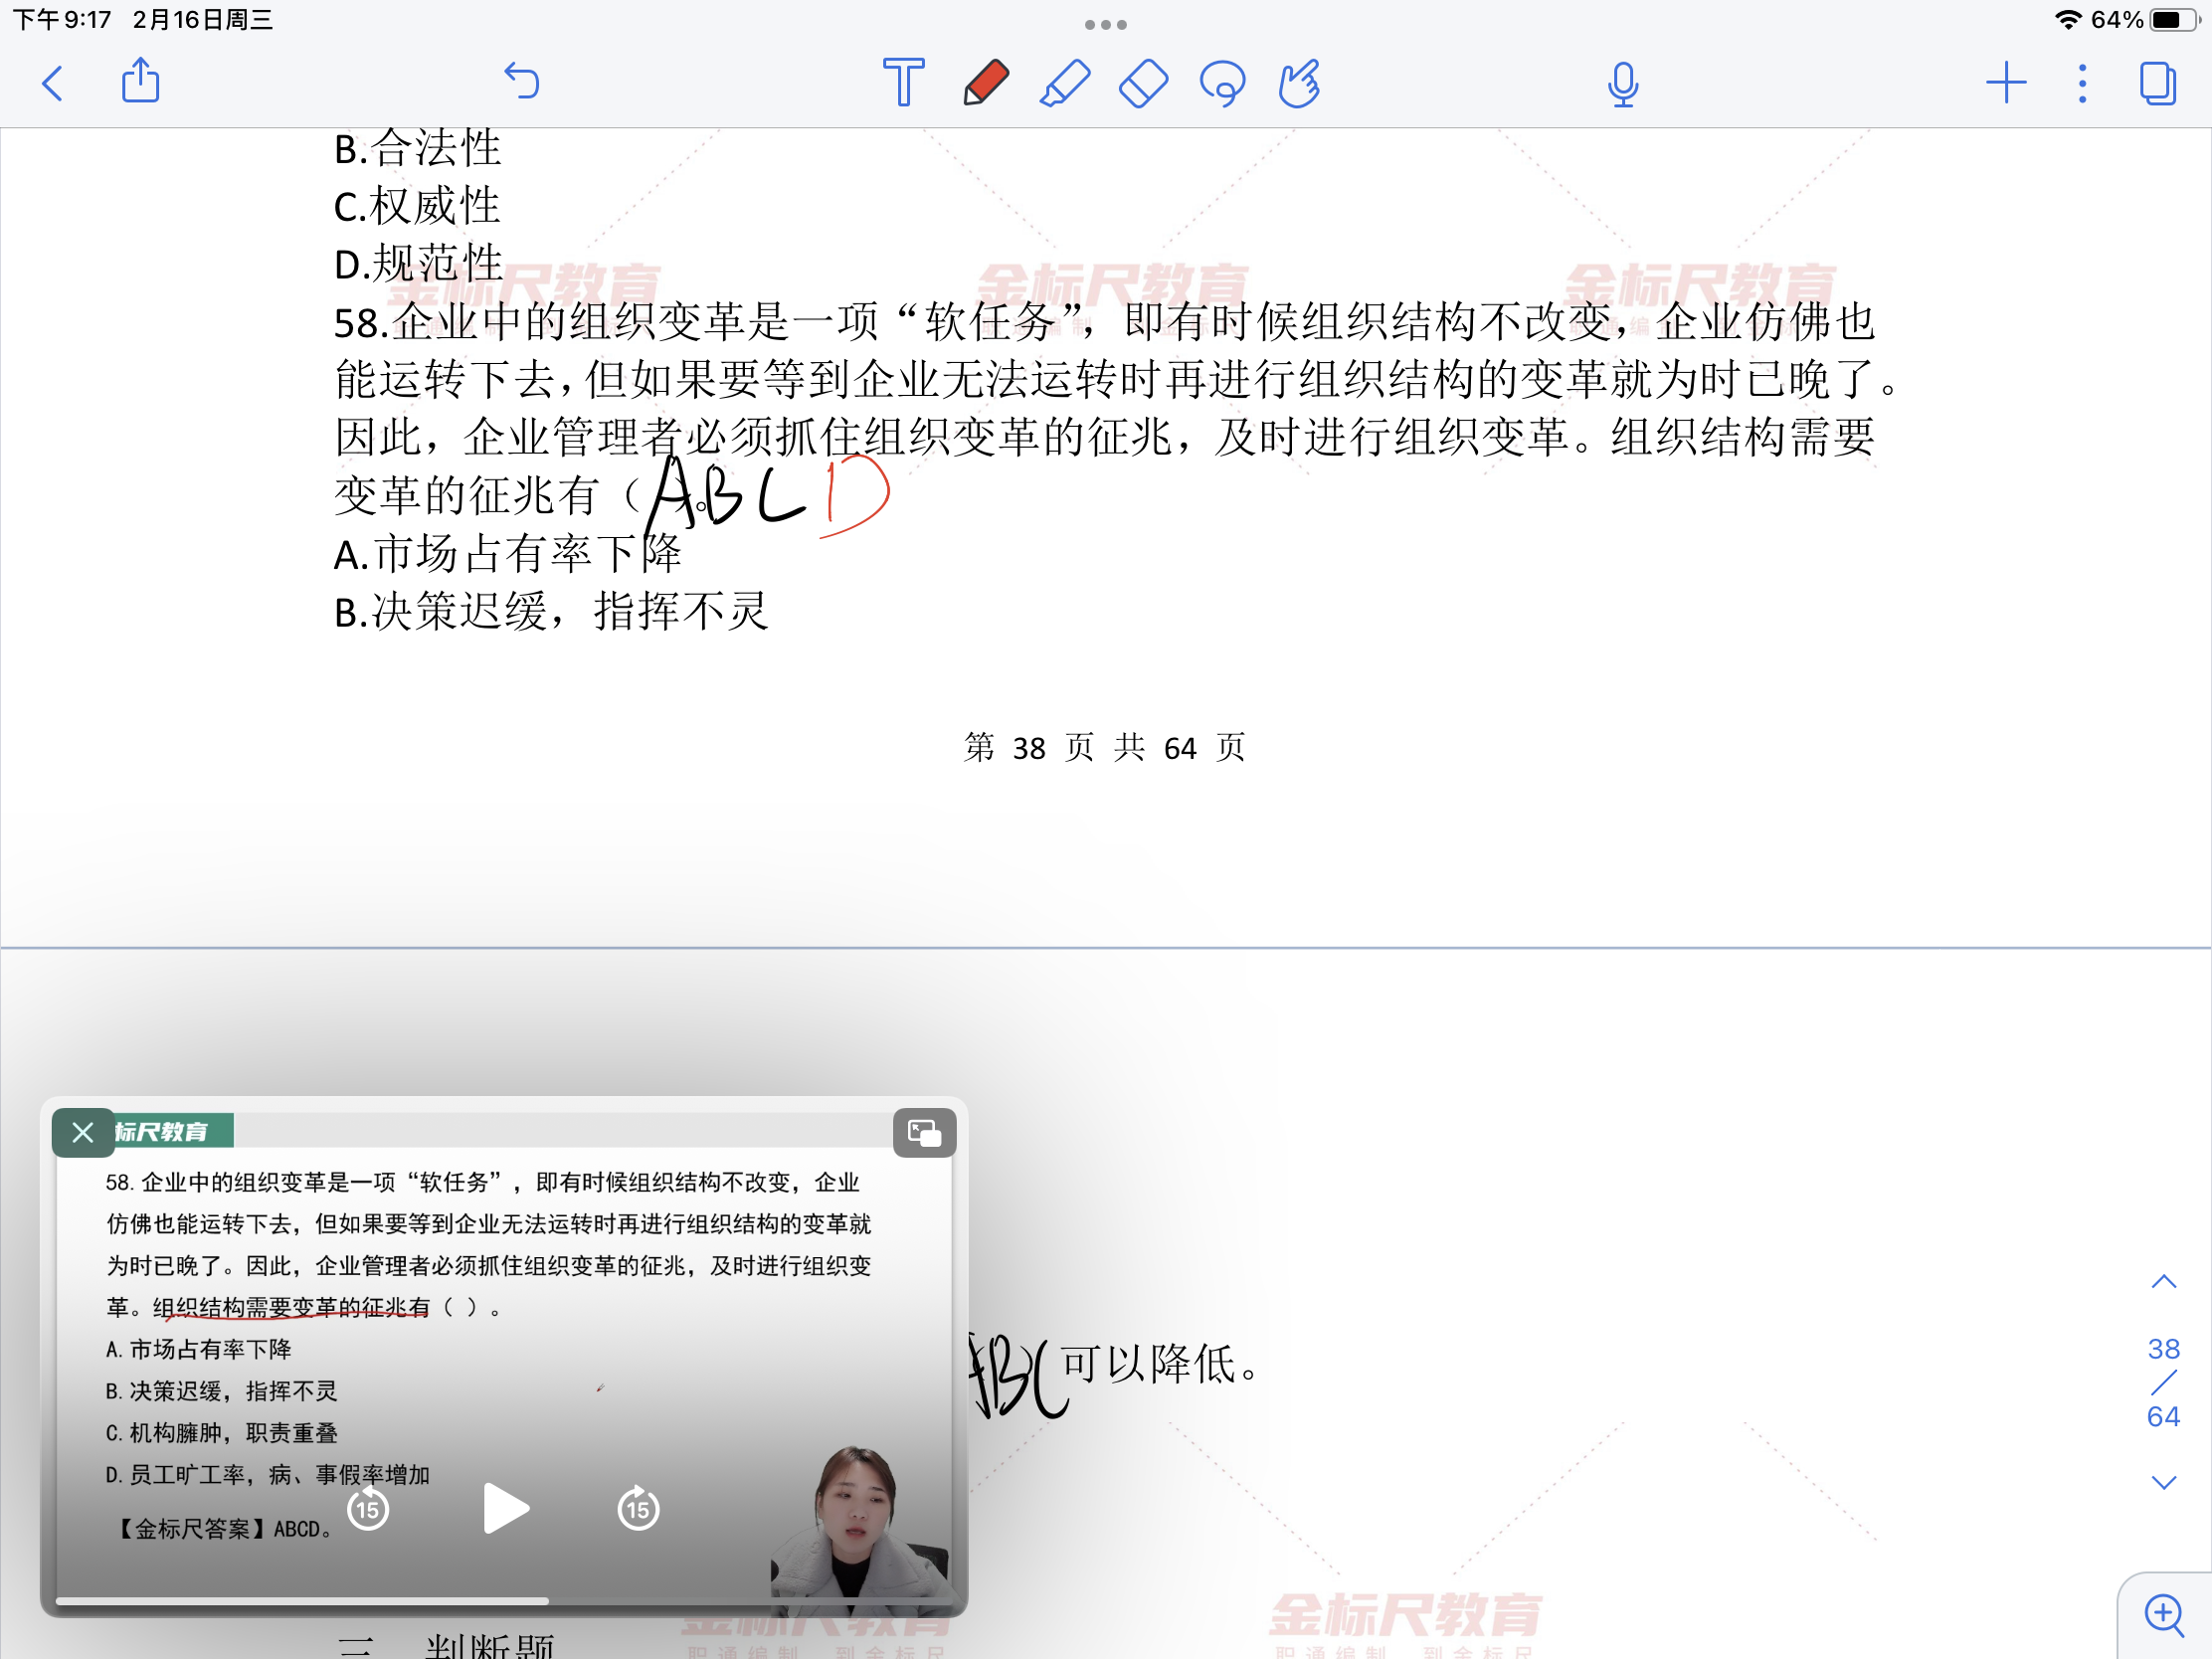Tap 'C. 机构臃肿，职责重叠' in the video
The height and width of the screenshot is (1659, 2212).
click(222, 1433)
